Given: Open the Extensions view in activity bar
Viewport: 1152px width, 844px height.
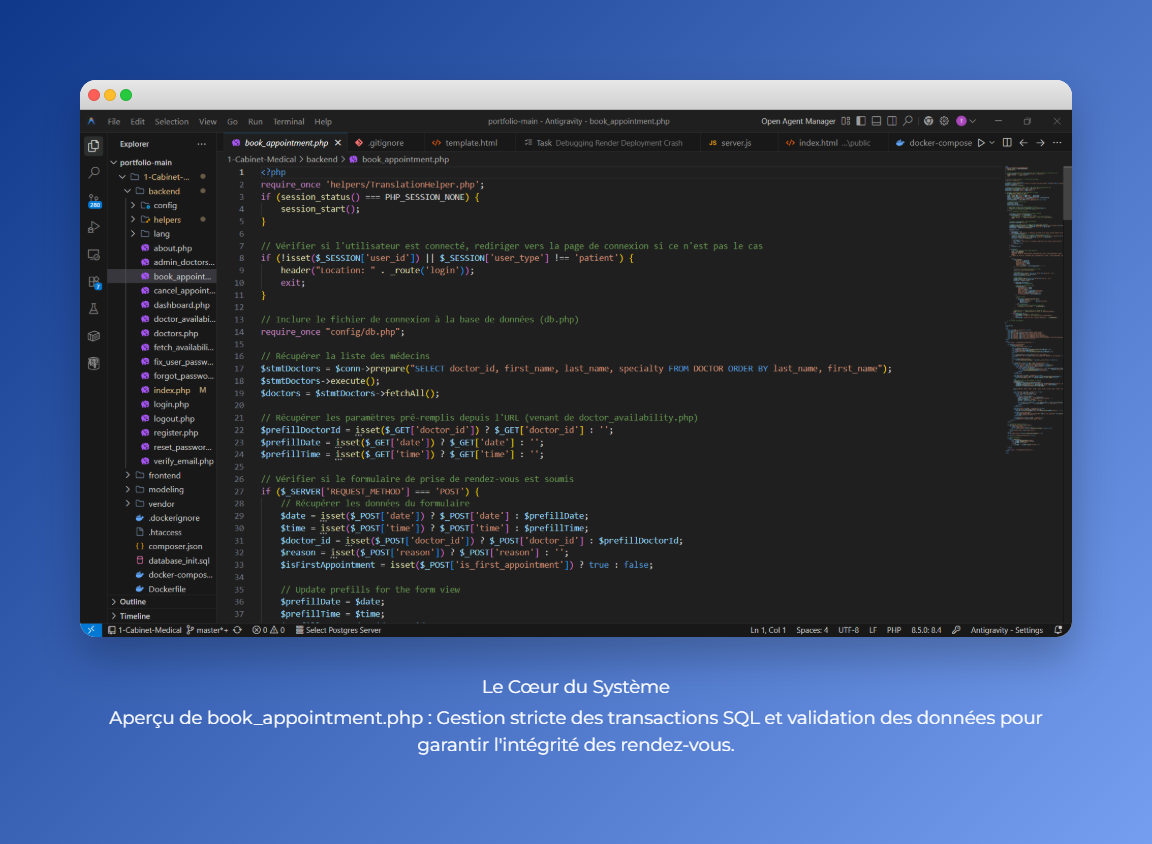Looking at the screenshot, I should [94, 282].
